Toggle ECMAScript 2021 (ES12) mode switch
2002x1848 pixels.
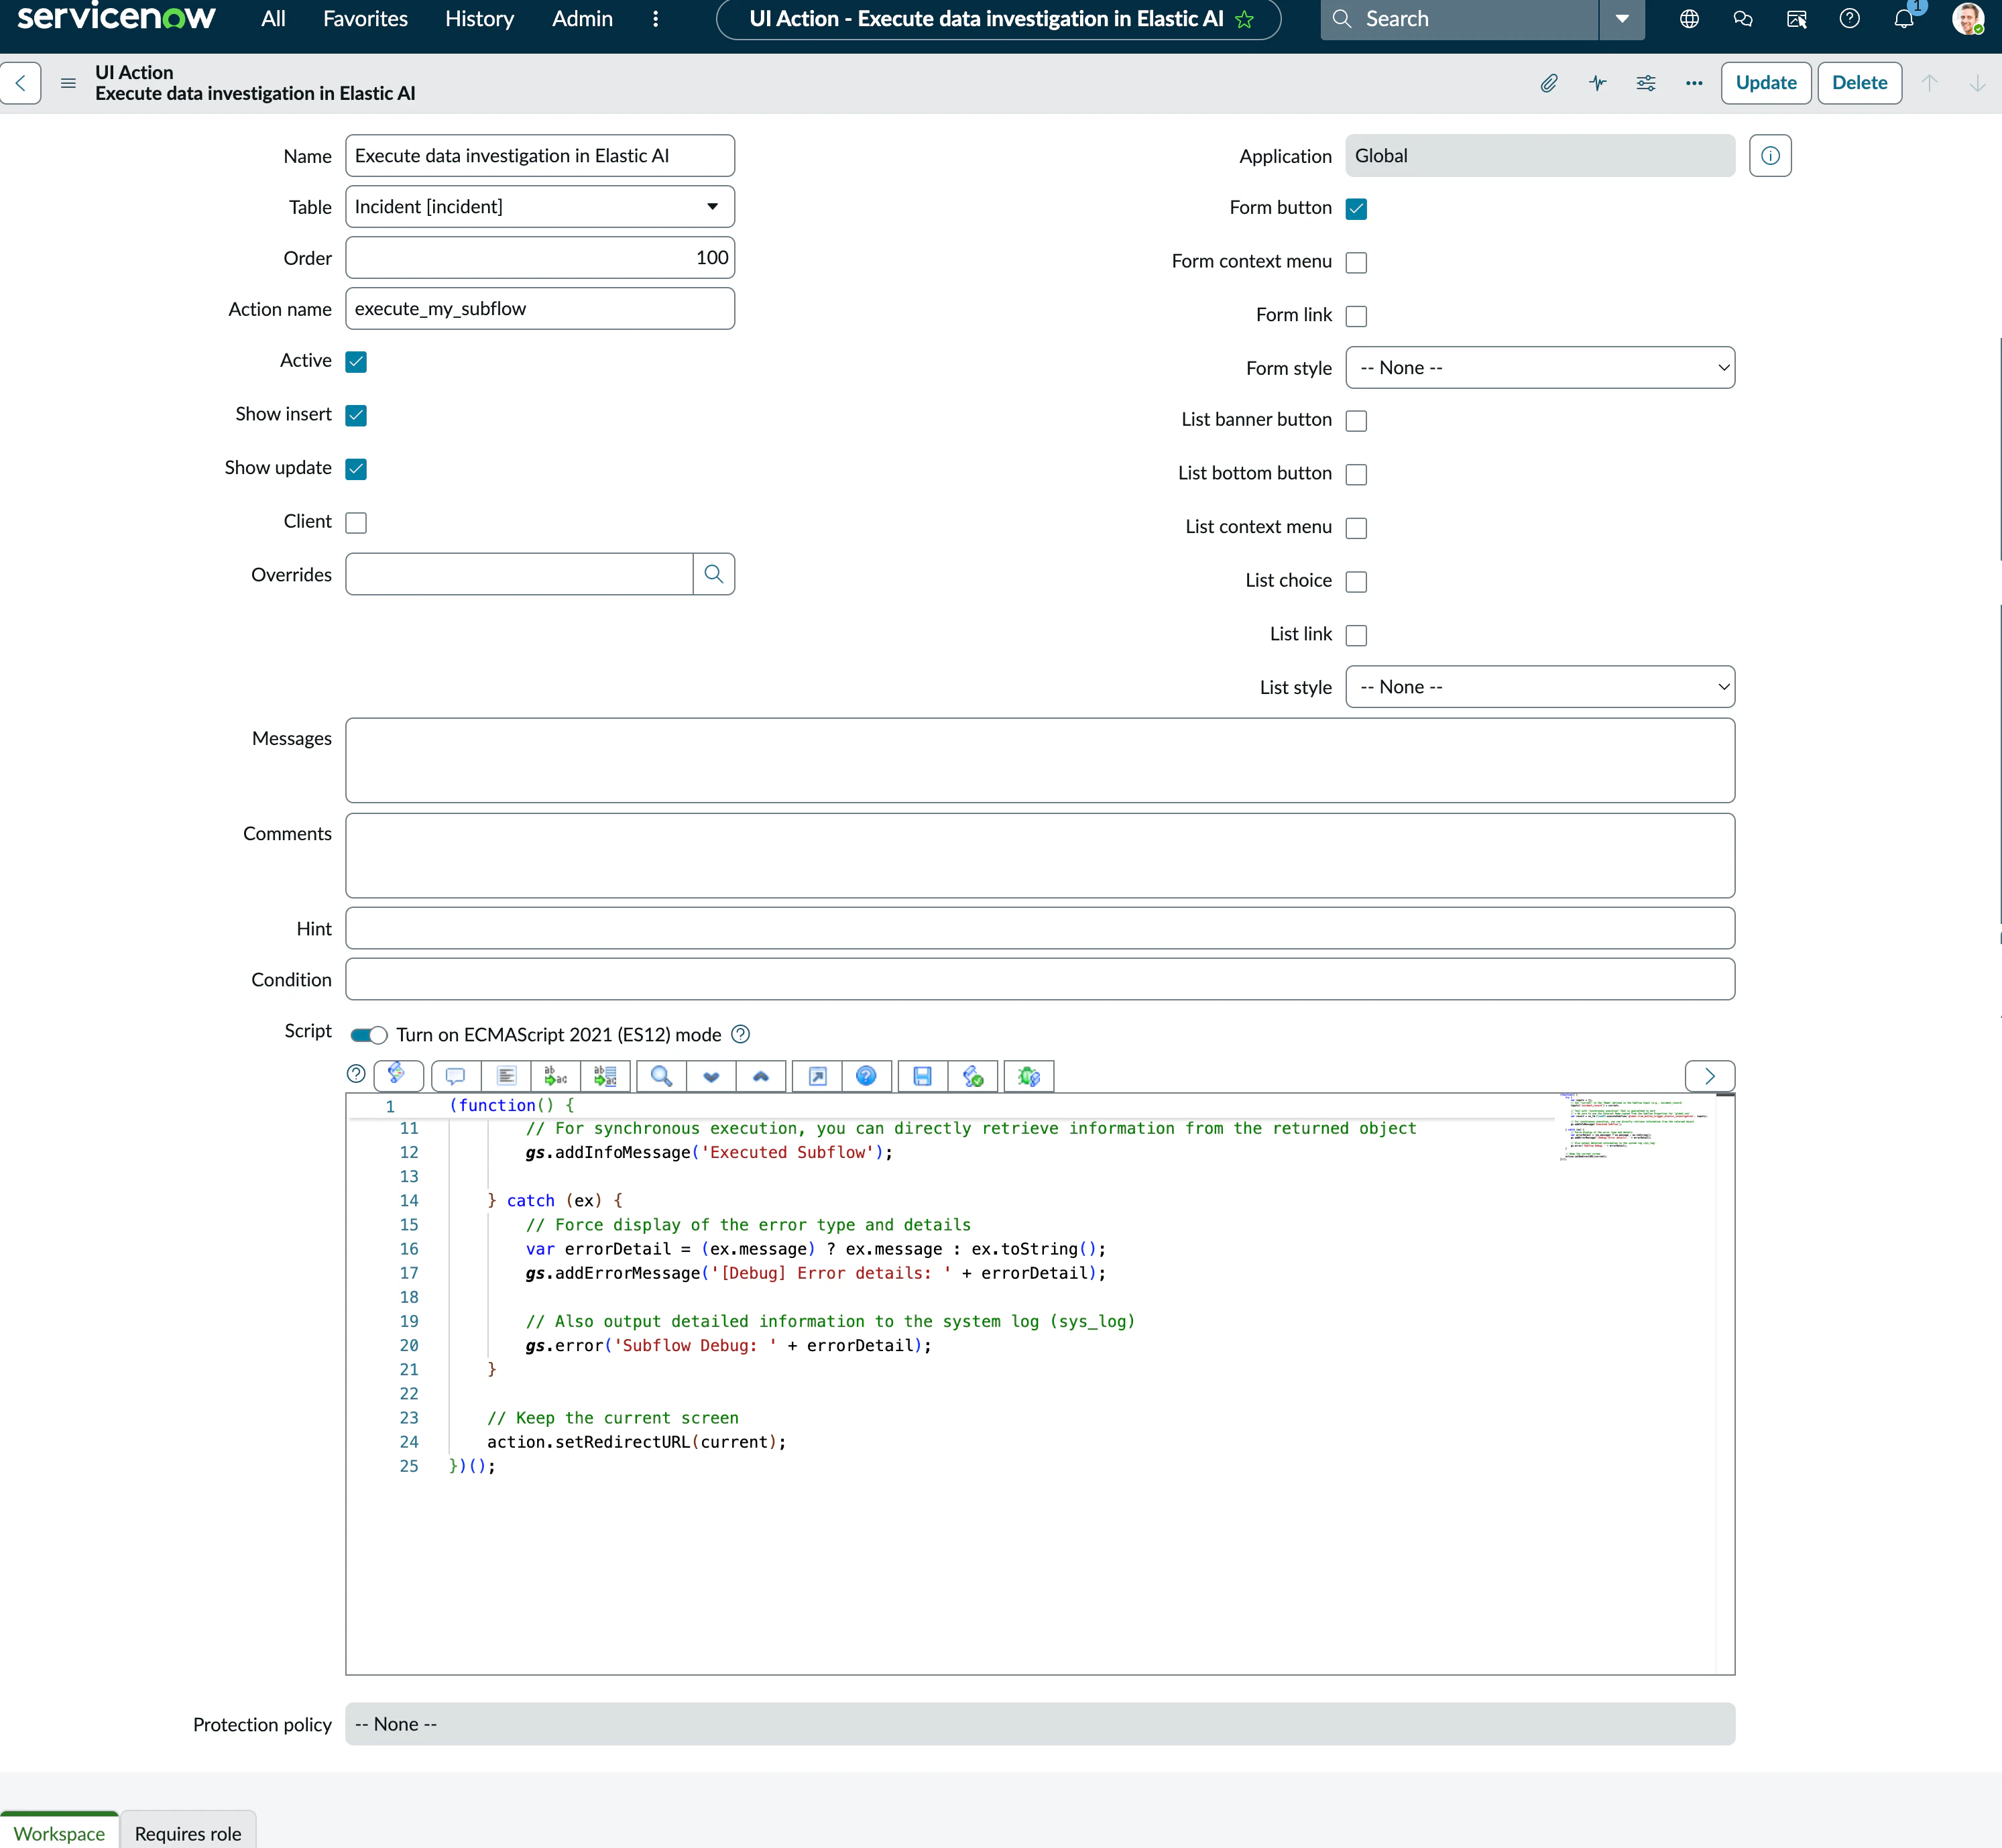[x=368, y=1035]
